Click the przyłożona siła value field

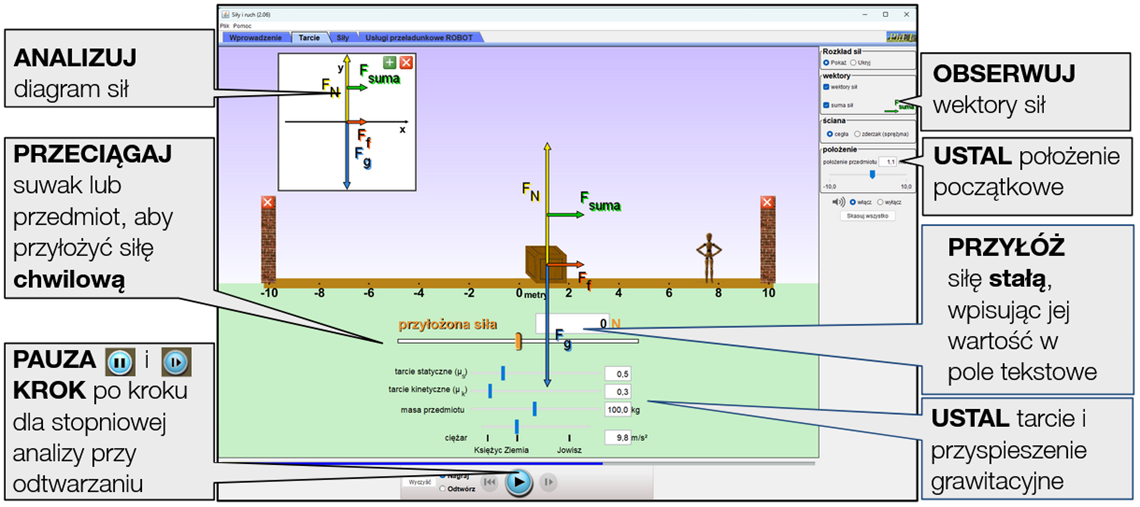(572, 323)
